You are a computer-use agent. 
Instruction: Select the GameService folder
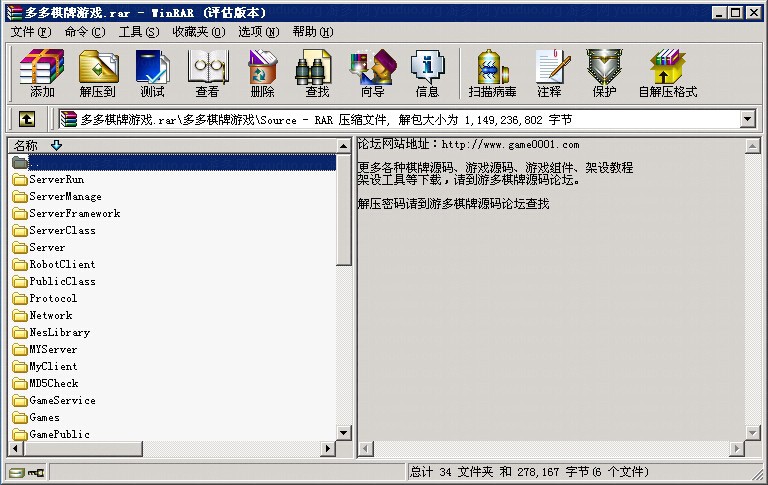(62, 400)
